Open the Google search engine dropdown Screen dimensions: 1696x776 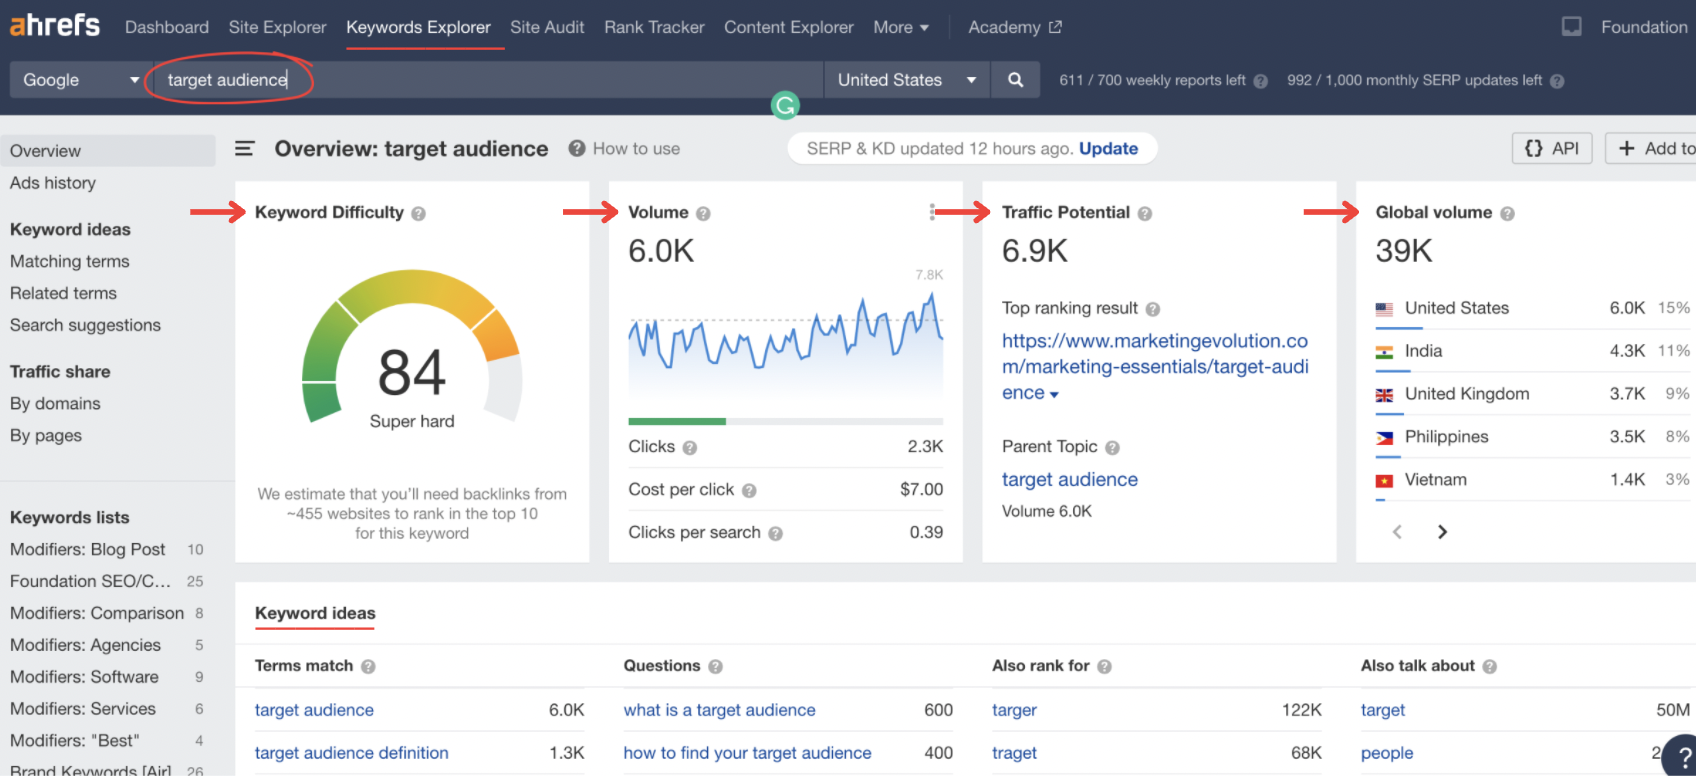pos(80,80)
